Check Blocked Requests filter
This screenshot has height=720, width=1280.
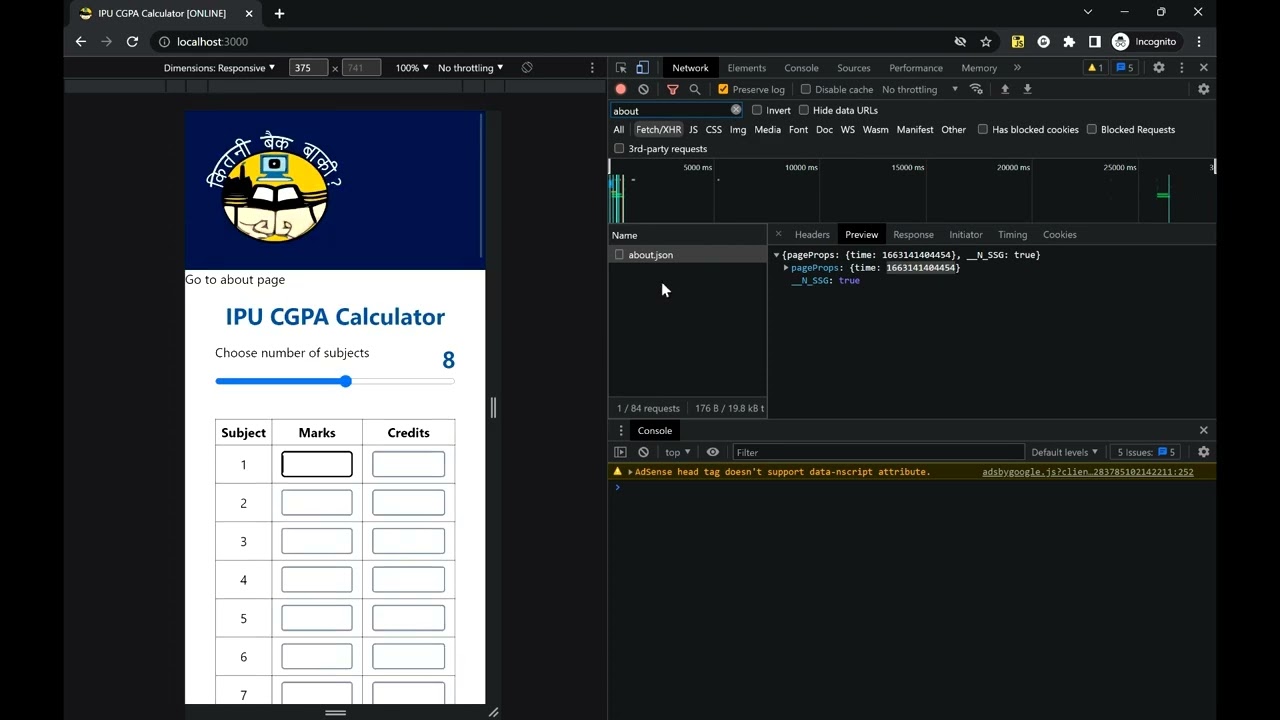click(x=1092, y=129)
